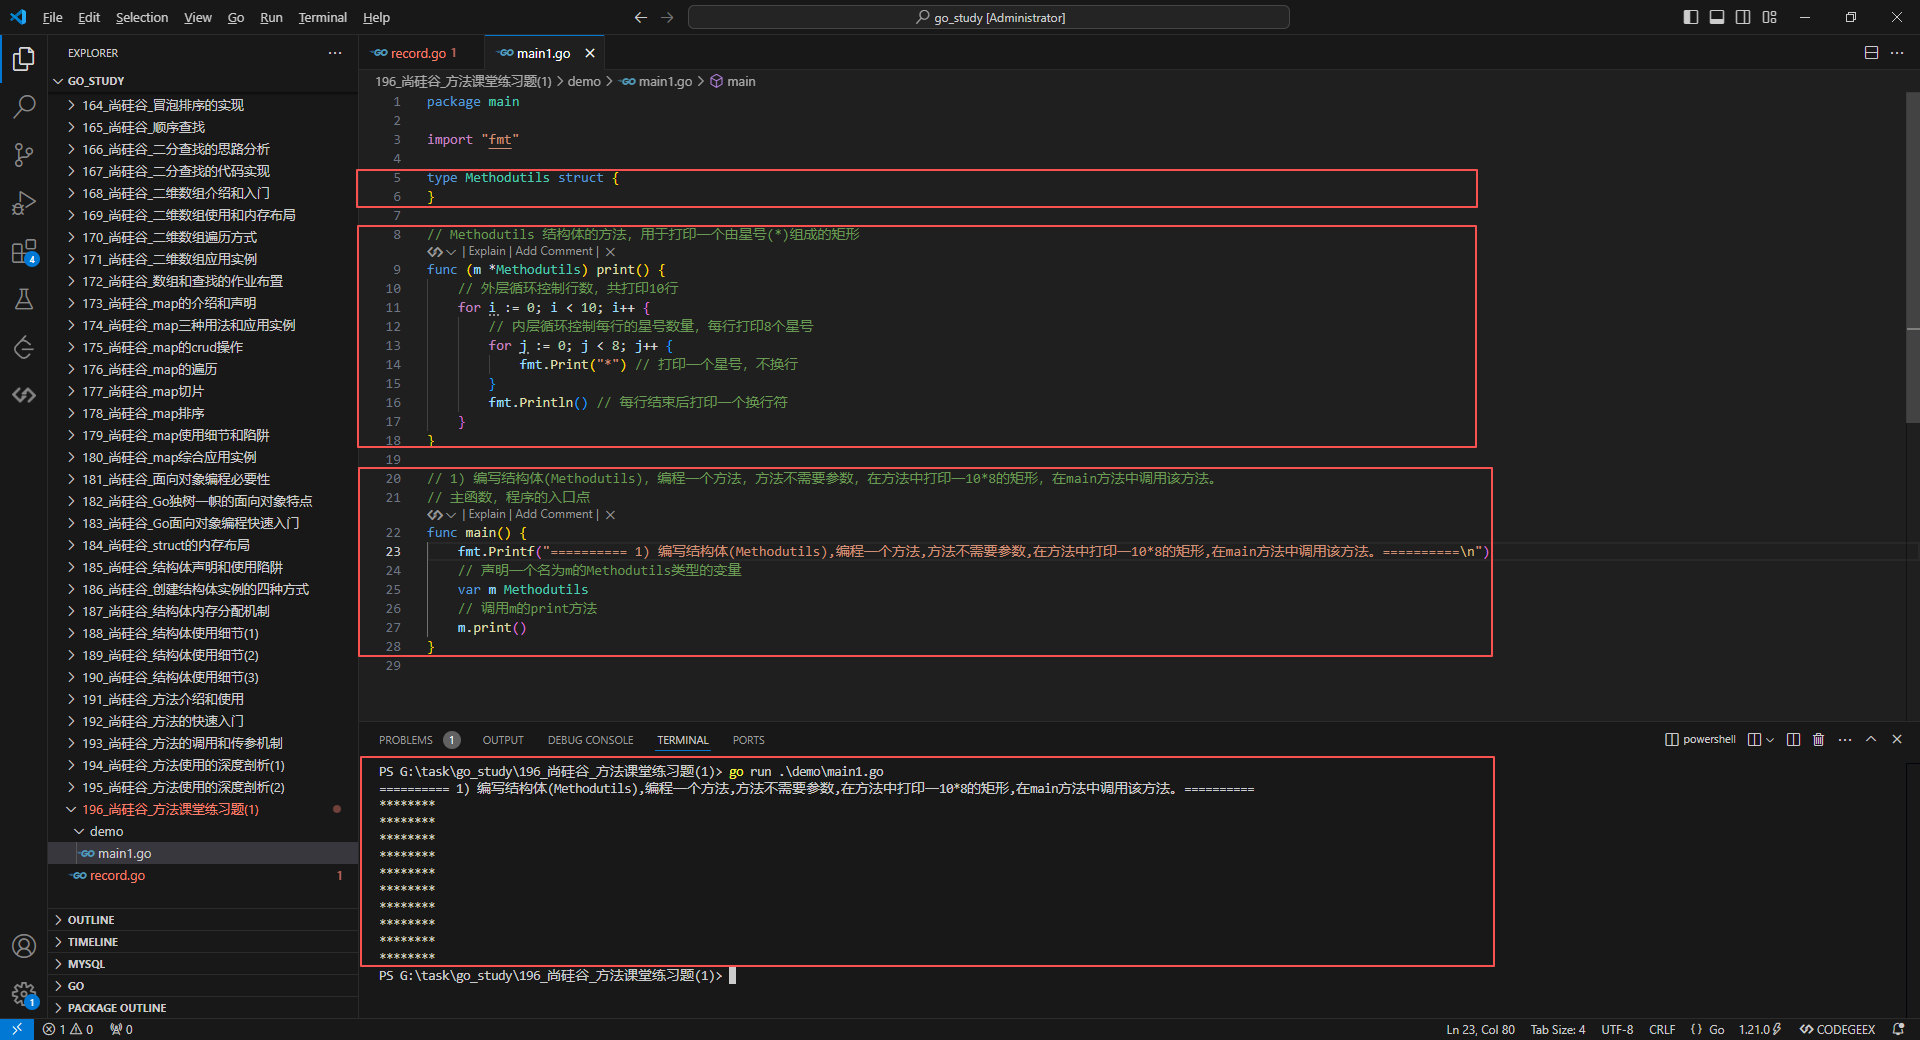Kill the terminal with the trash icon
Image resolution: width=1920 pixels, height=1040 pixels.
tap(1818, 740)
